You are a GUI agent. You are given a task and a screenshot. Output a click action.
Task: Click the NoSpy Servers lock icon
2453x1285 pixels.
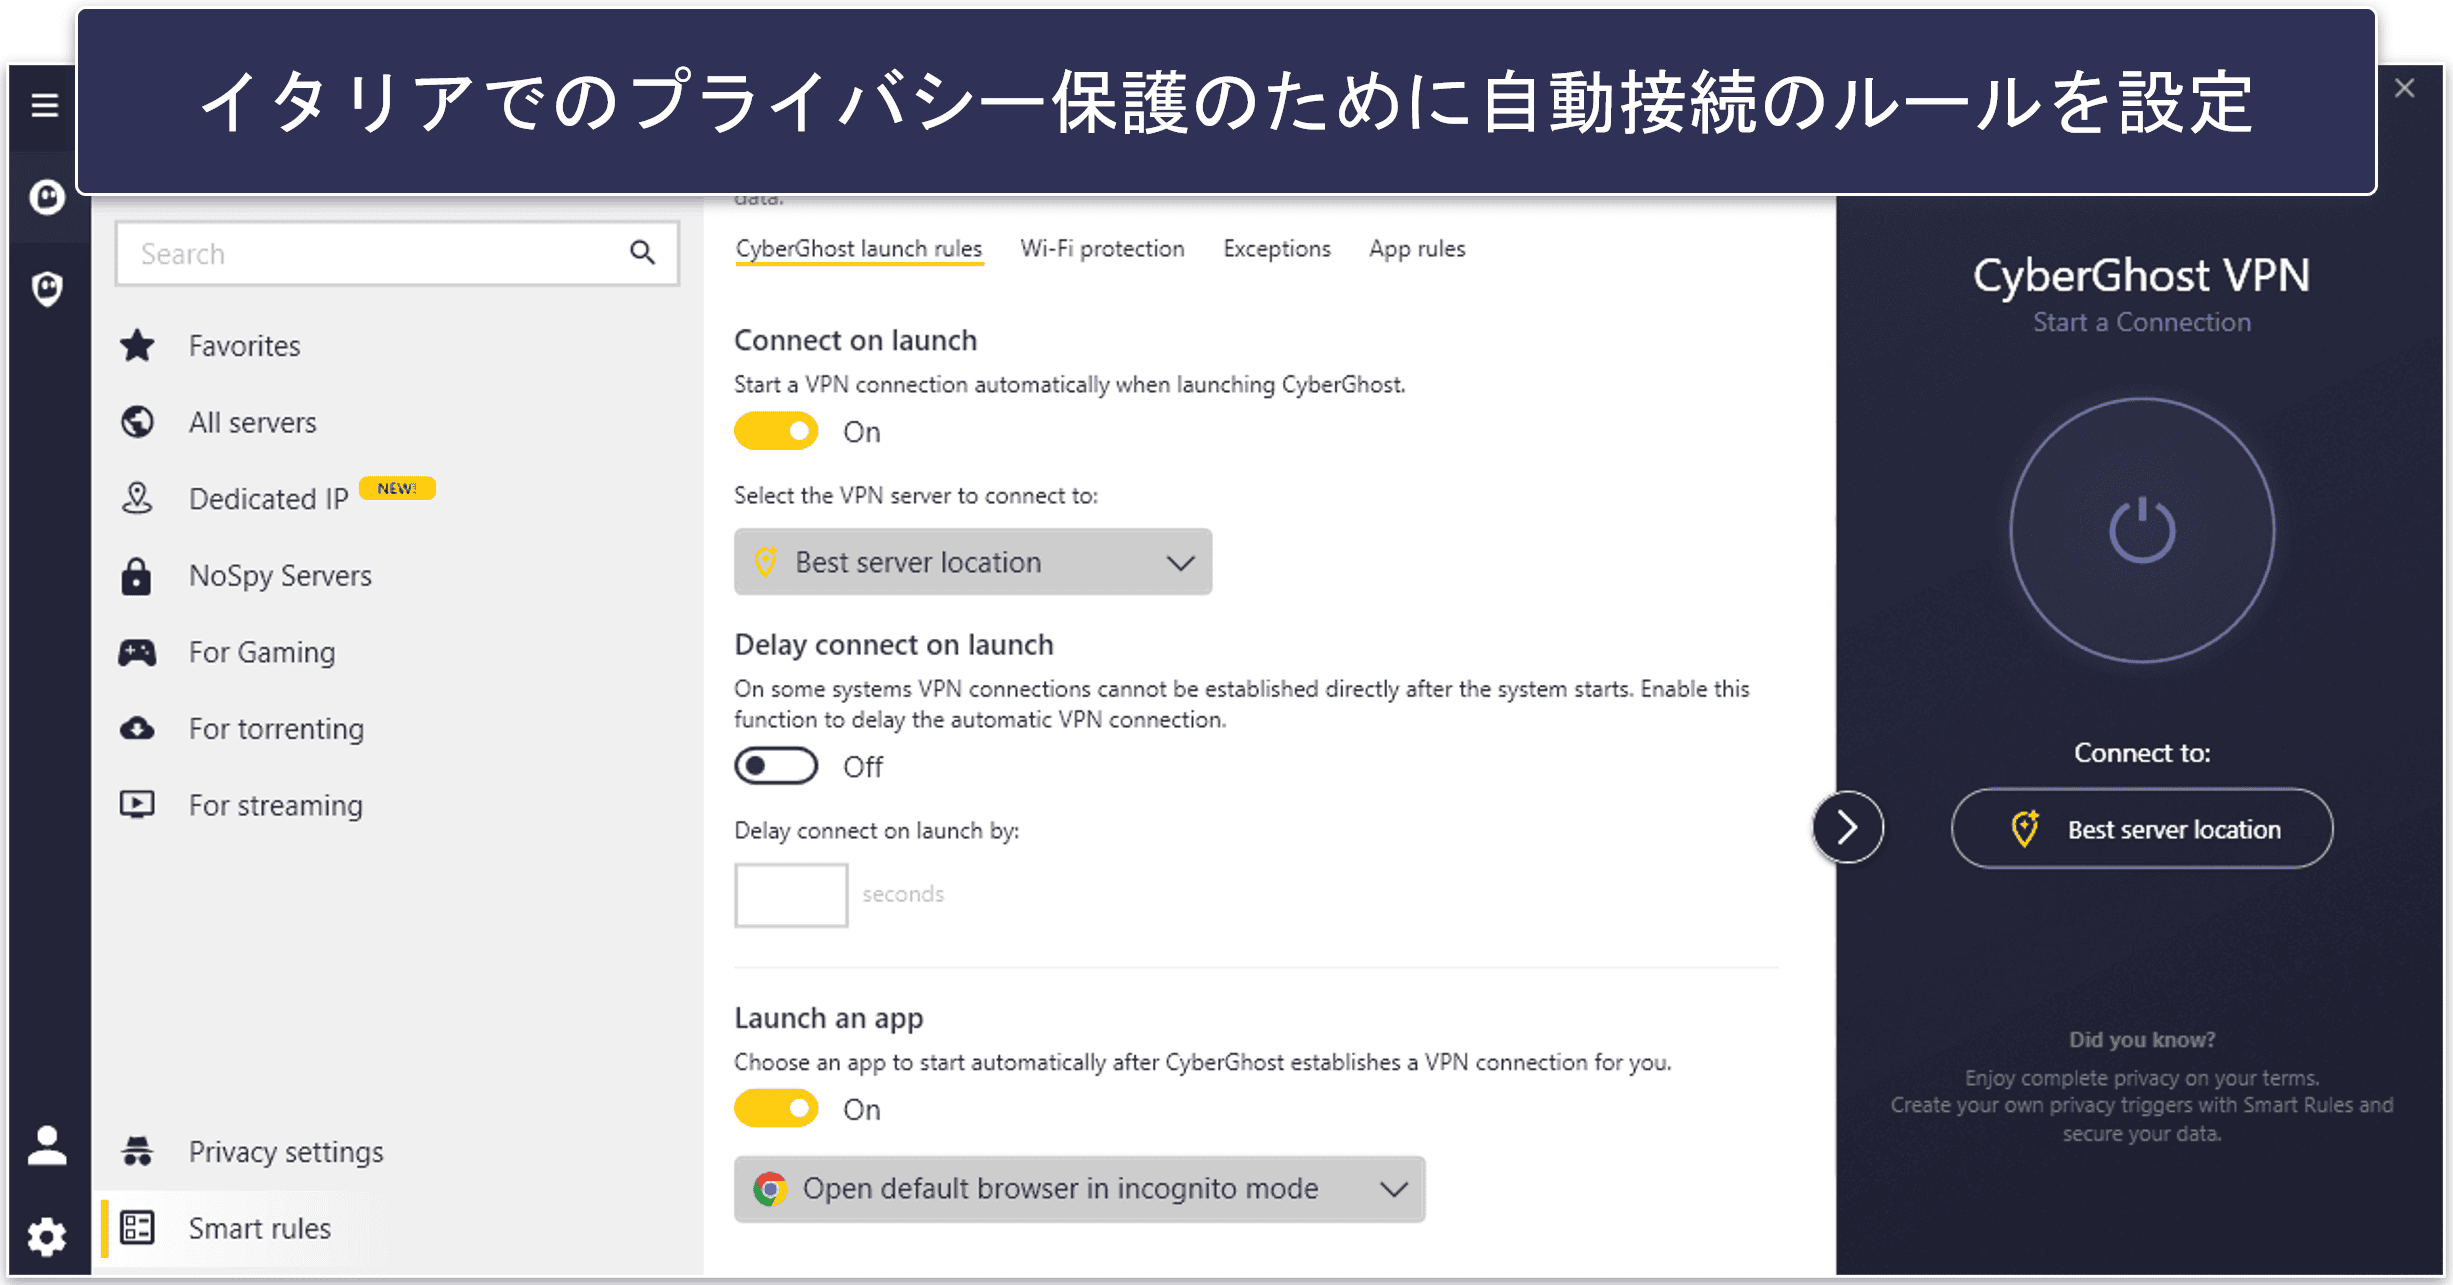pos(137,576)
